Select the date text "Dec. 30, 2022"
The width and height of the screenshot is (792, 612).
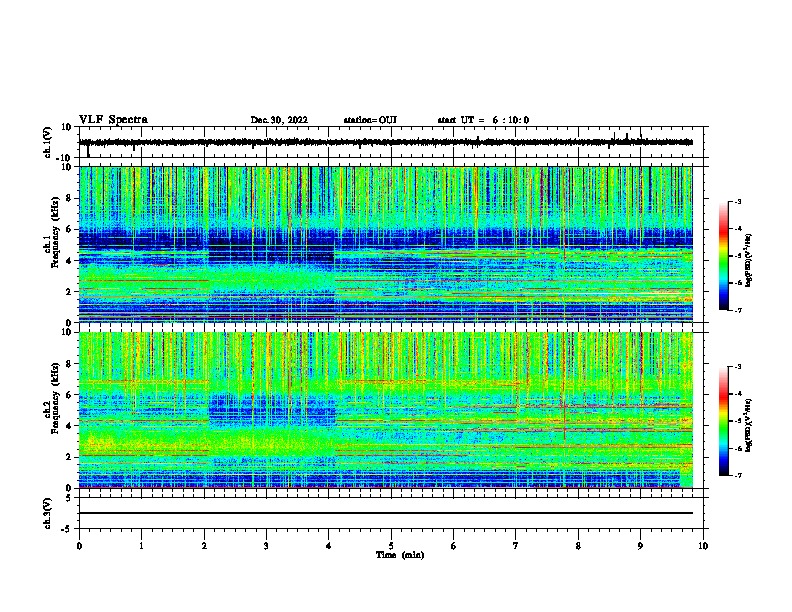click(279, 120)
